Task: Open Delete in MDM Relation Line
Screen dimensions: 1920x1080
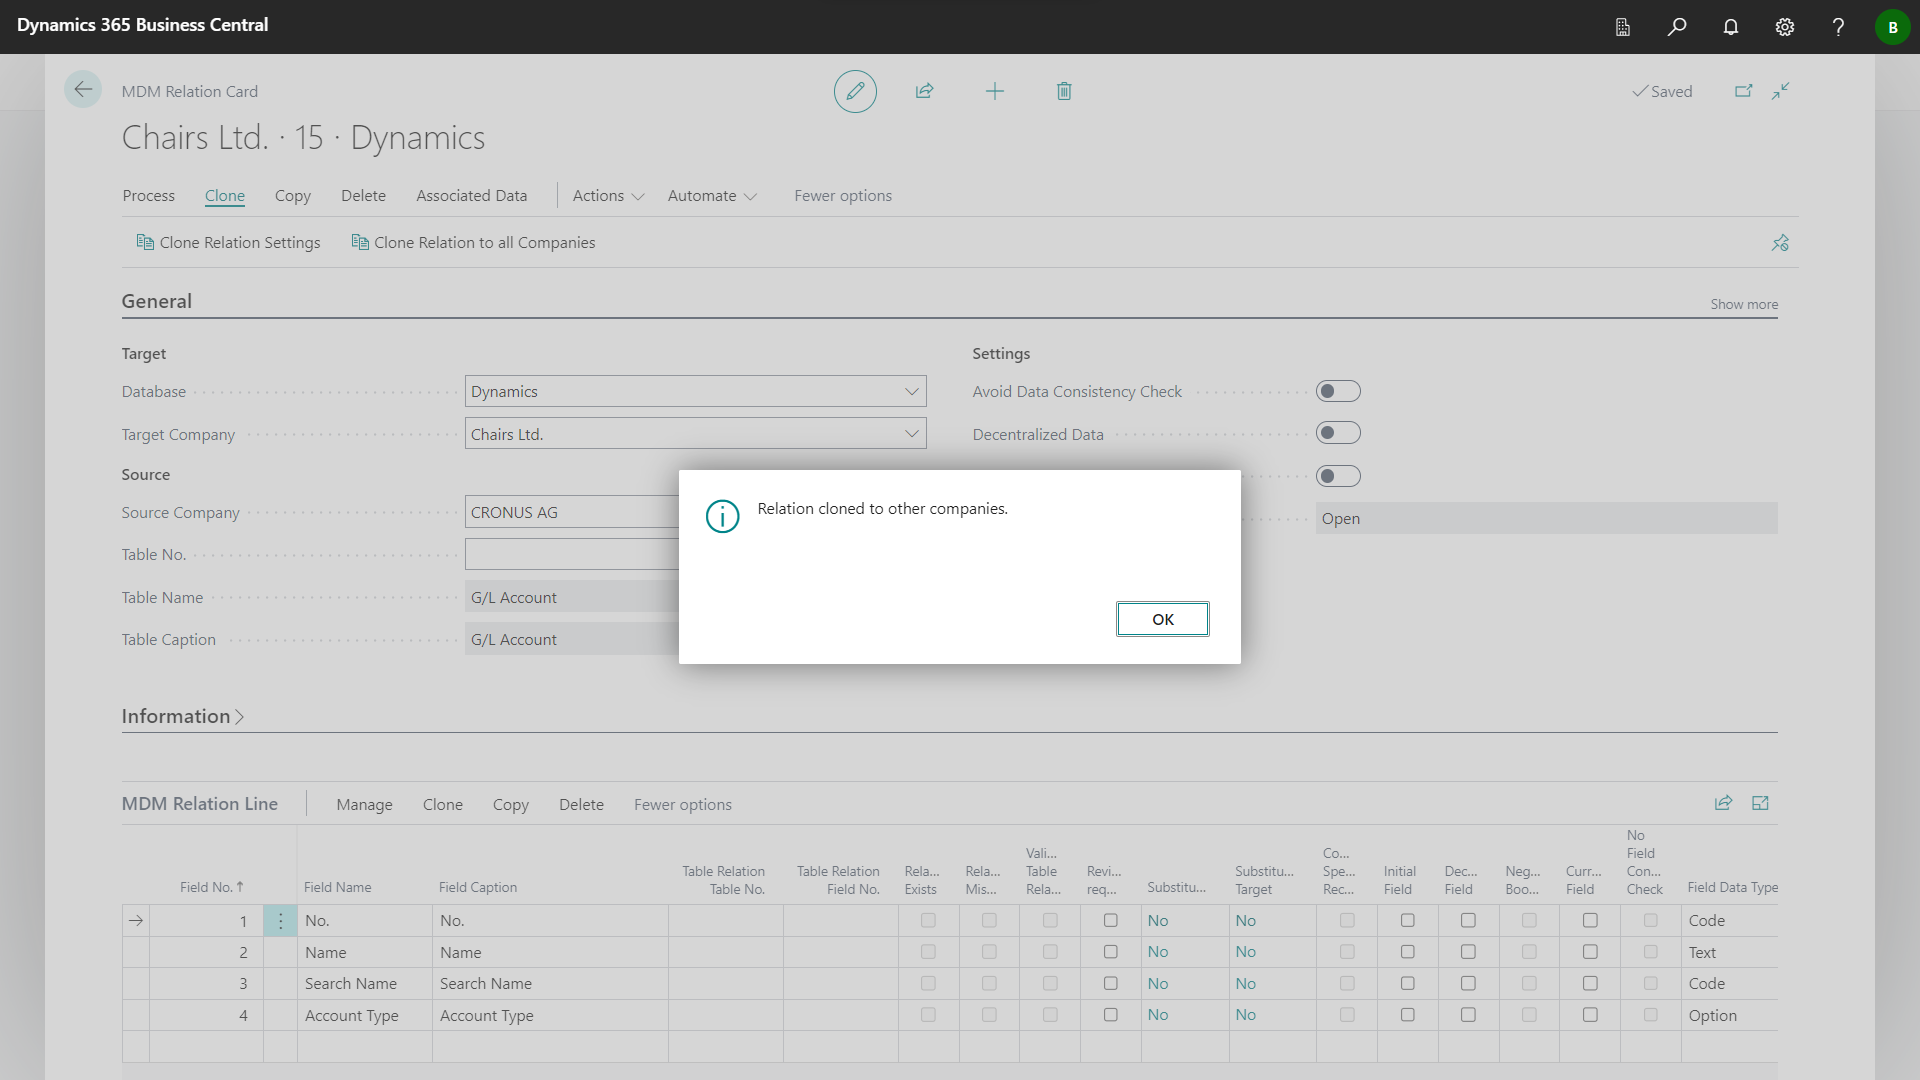Action: [x=581, y=804]
